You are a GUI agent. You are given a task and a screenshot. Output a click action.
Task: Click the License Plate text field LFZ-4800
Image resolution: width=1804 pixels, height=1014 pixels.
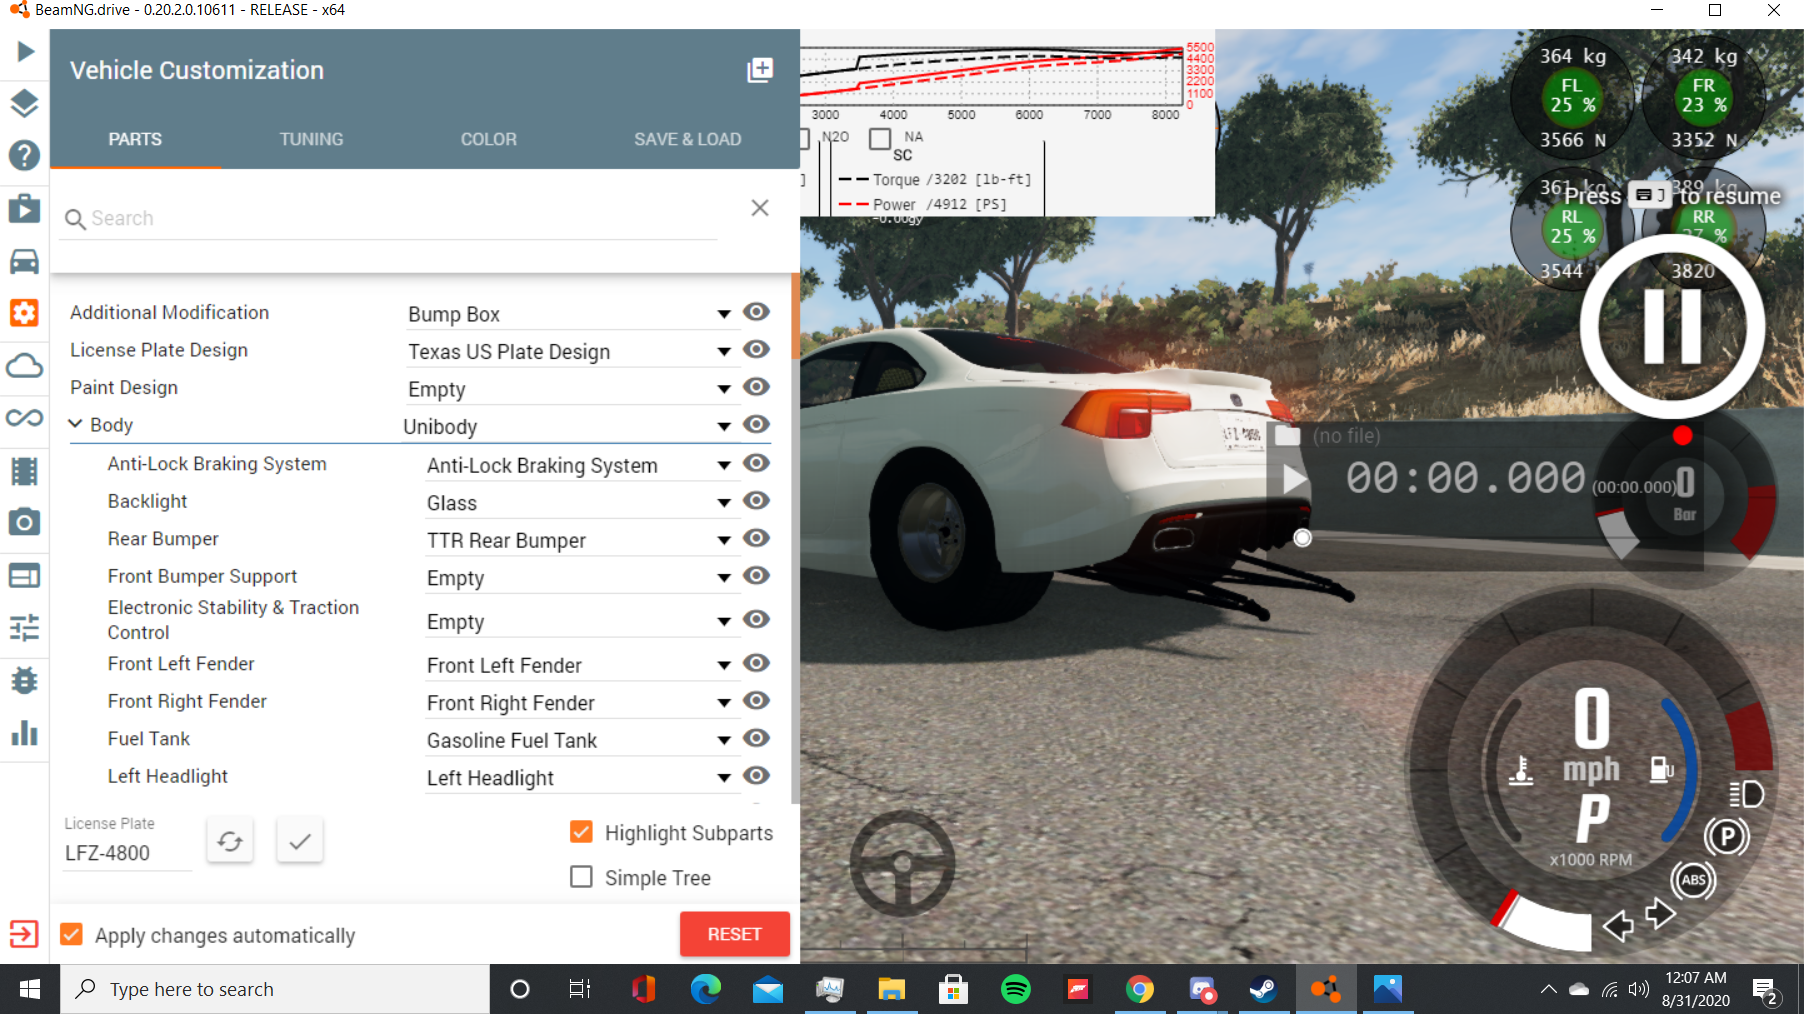[x=126, y=853]
